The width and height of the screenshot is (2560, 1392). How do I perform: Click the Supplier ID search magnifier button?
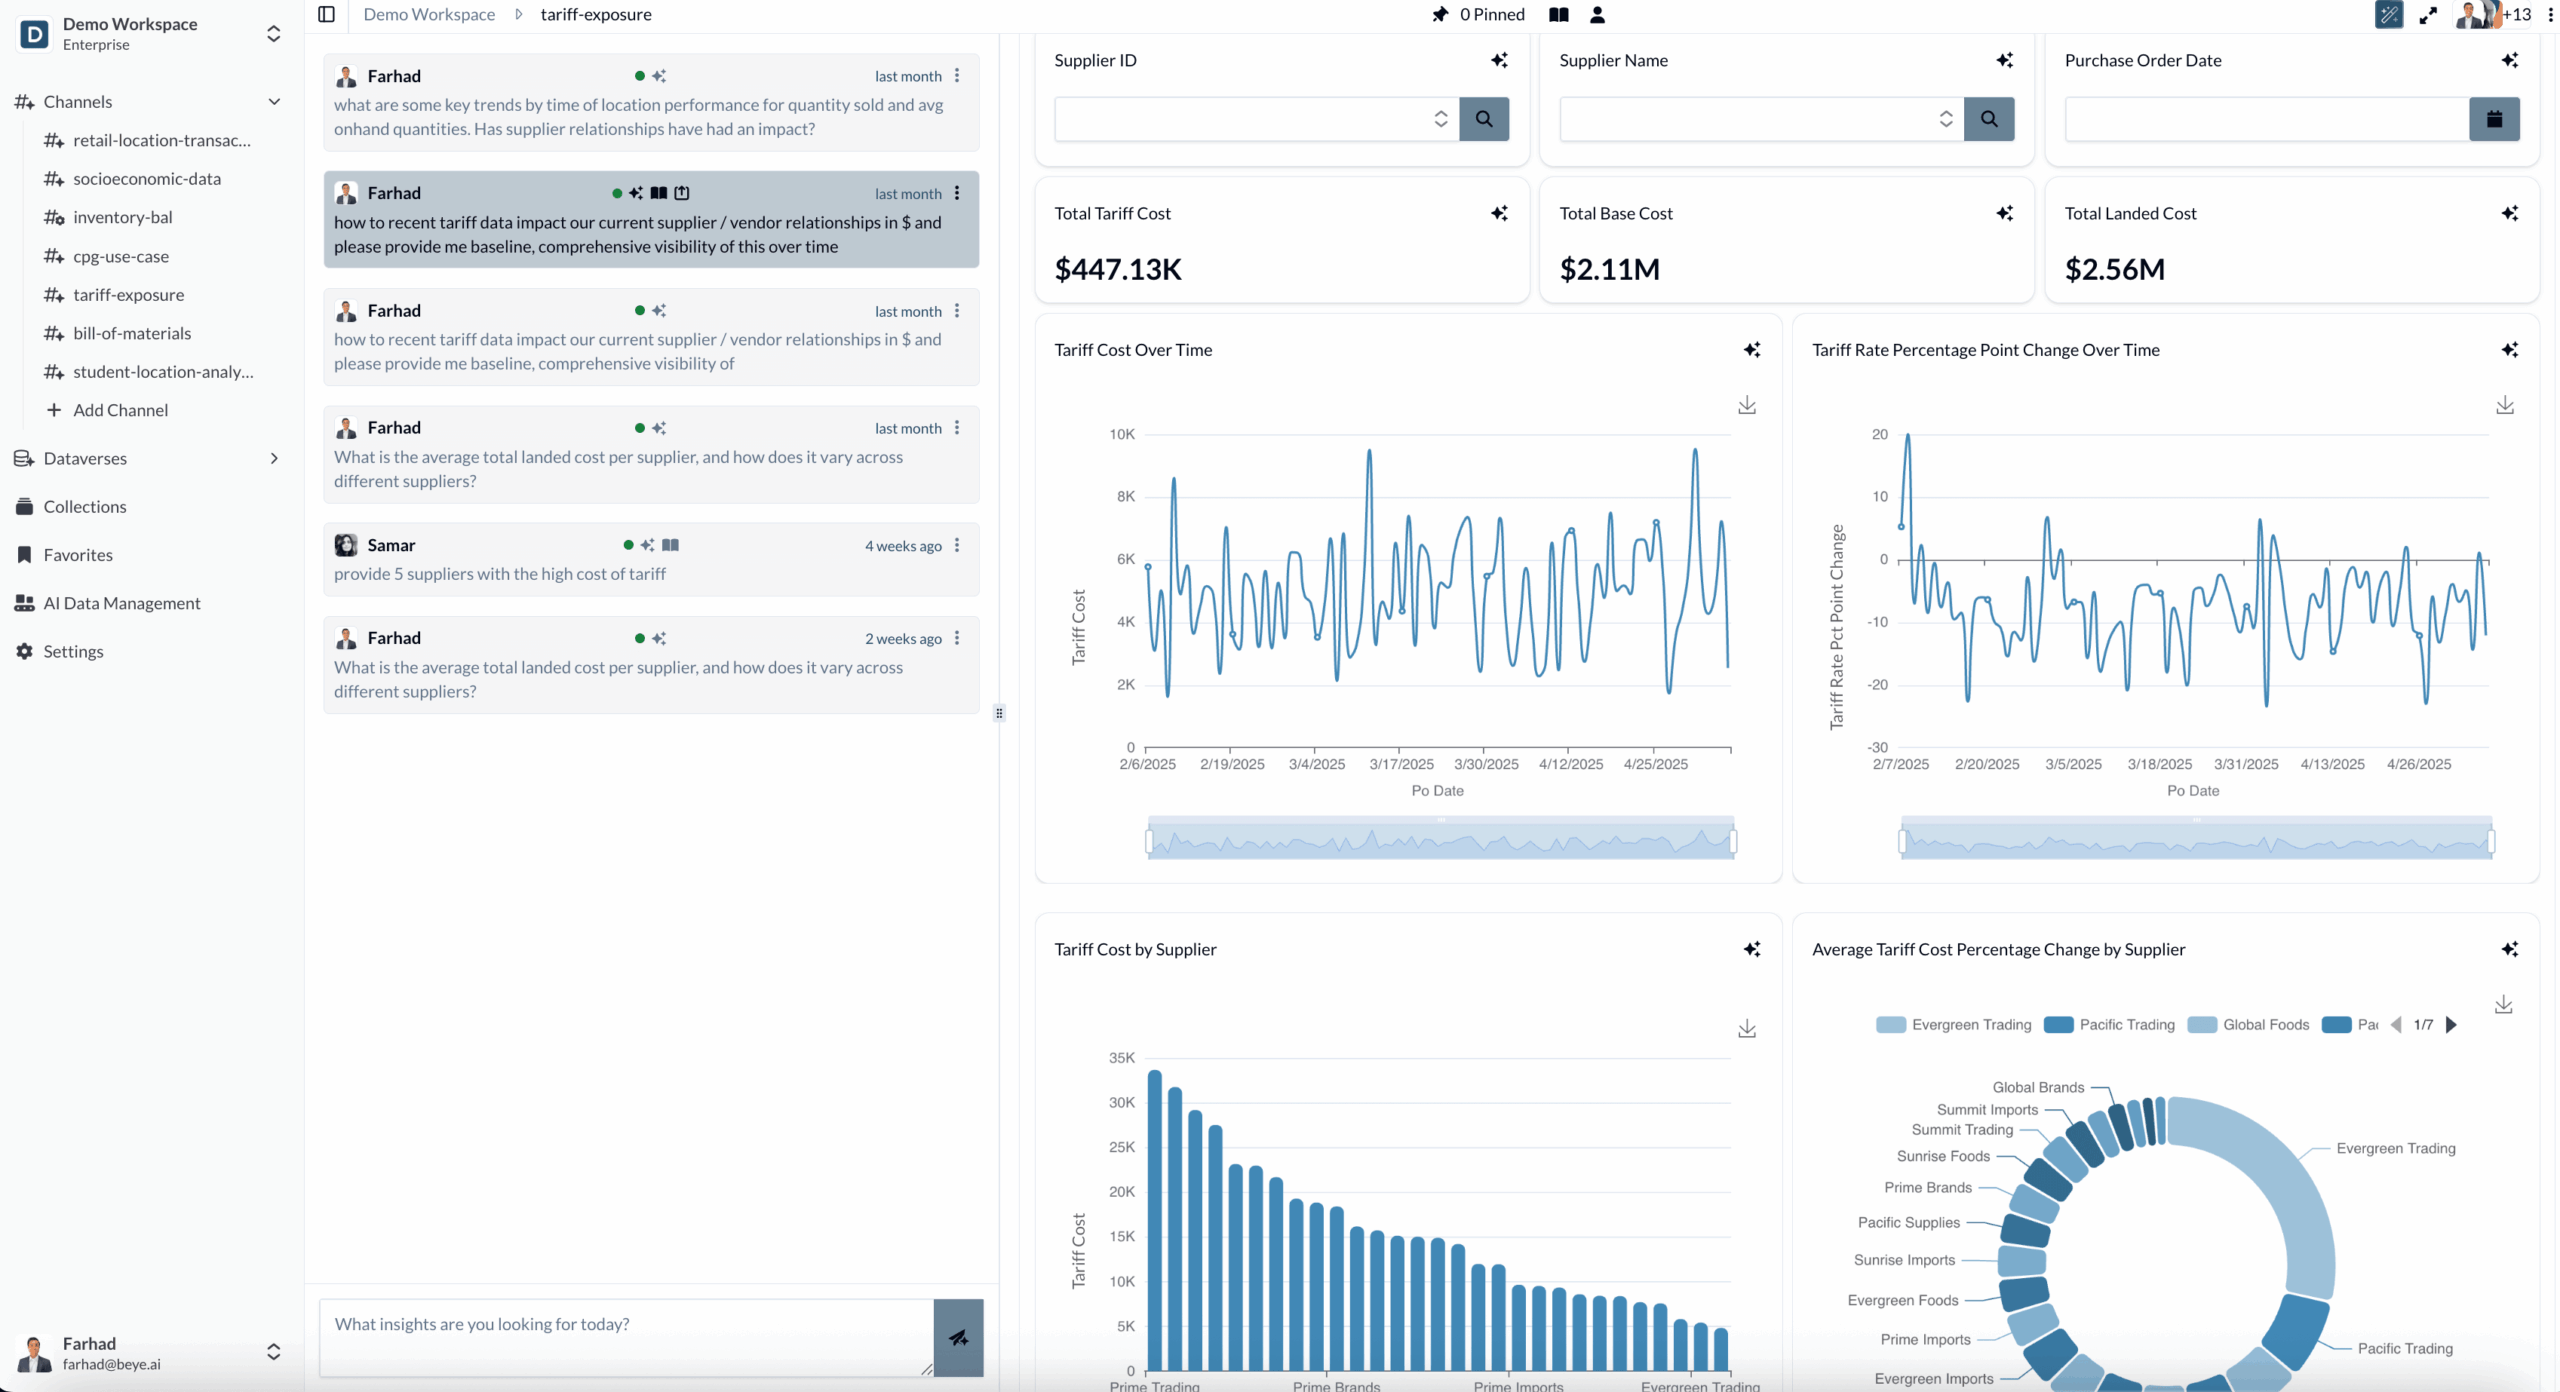(1484, 119)
